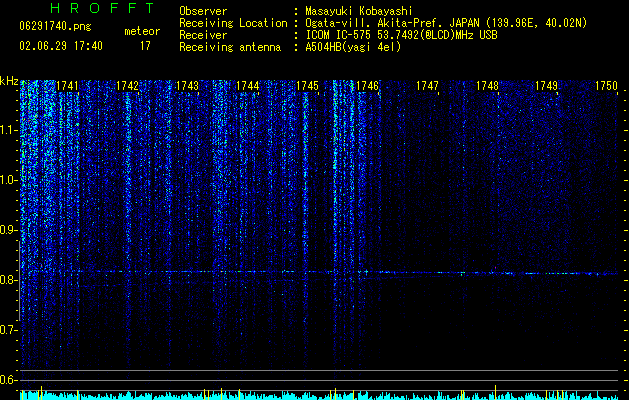
Task: Click the 0.8 kHz axis label
Action: pyautogui.click(x=9, y=280)
